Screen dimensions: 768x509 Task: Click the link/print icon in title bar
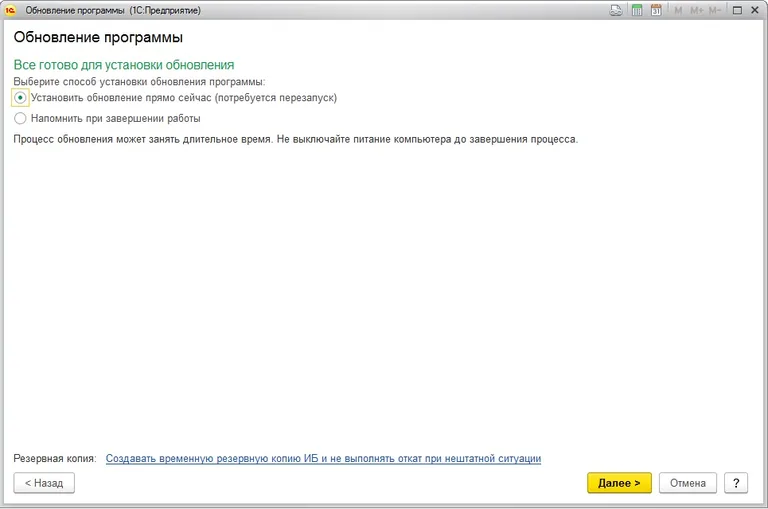point(616,10)
